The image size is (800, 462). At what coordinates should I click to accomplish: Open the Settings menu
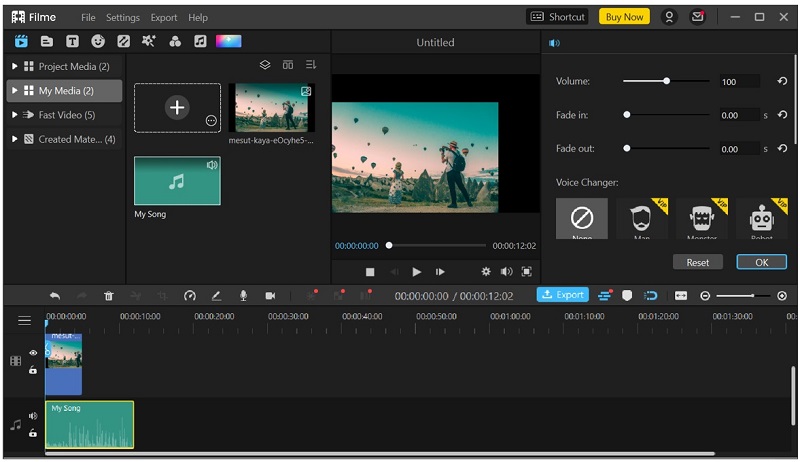[123, 17]
